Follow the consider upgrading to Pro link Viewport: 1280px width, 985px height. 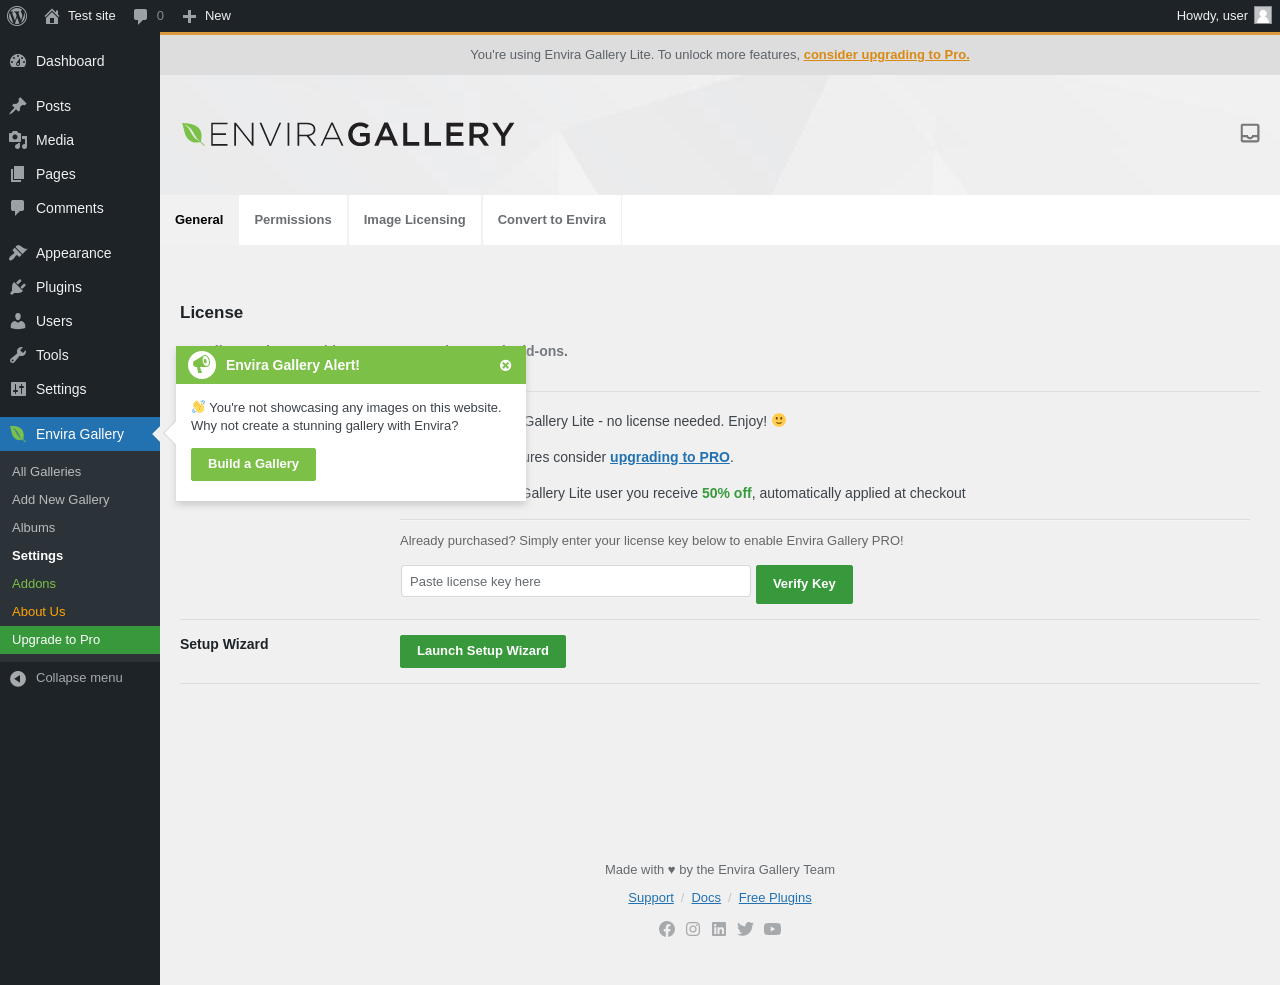[x=887, y=55]
